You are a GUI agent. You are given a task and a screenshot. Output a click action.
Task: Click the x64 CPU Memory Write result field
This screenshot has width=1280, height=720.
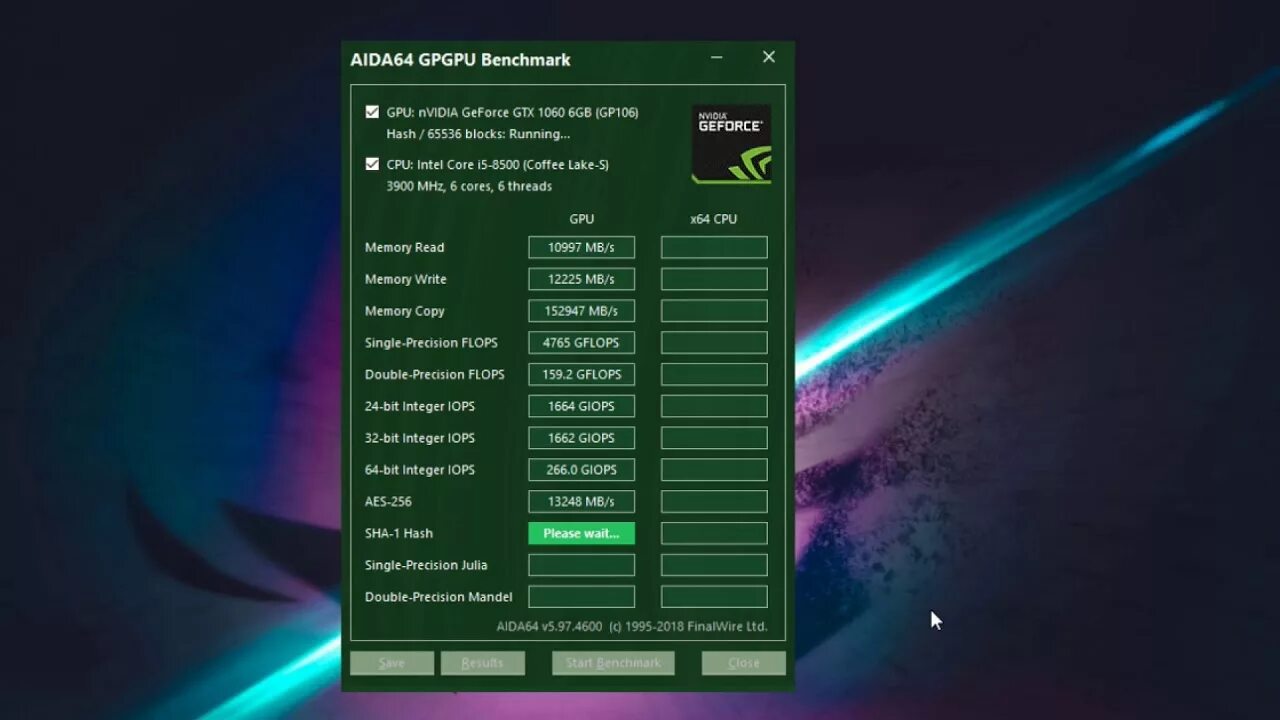[x=714, y=279]
